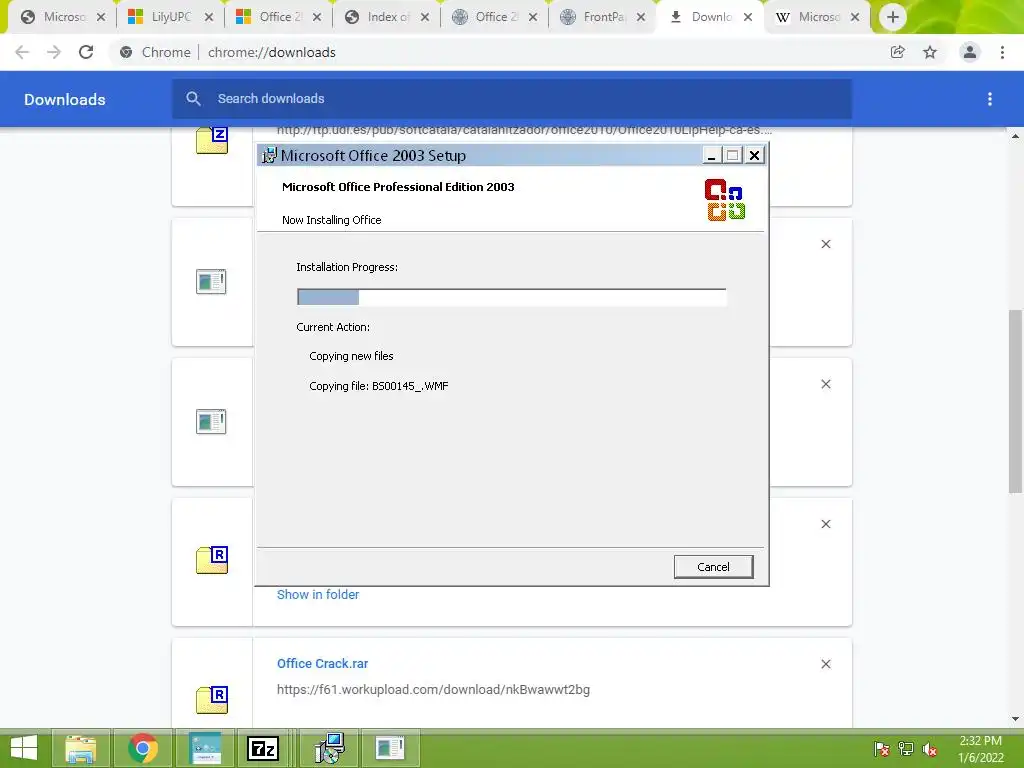Viewport: 1024px width, 768px height.
Task: Go back with the back arrow
Action: [x=22, y=52]
